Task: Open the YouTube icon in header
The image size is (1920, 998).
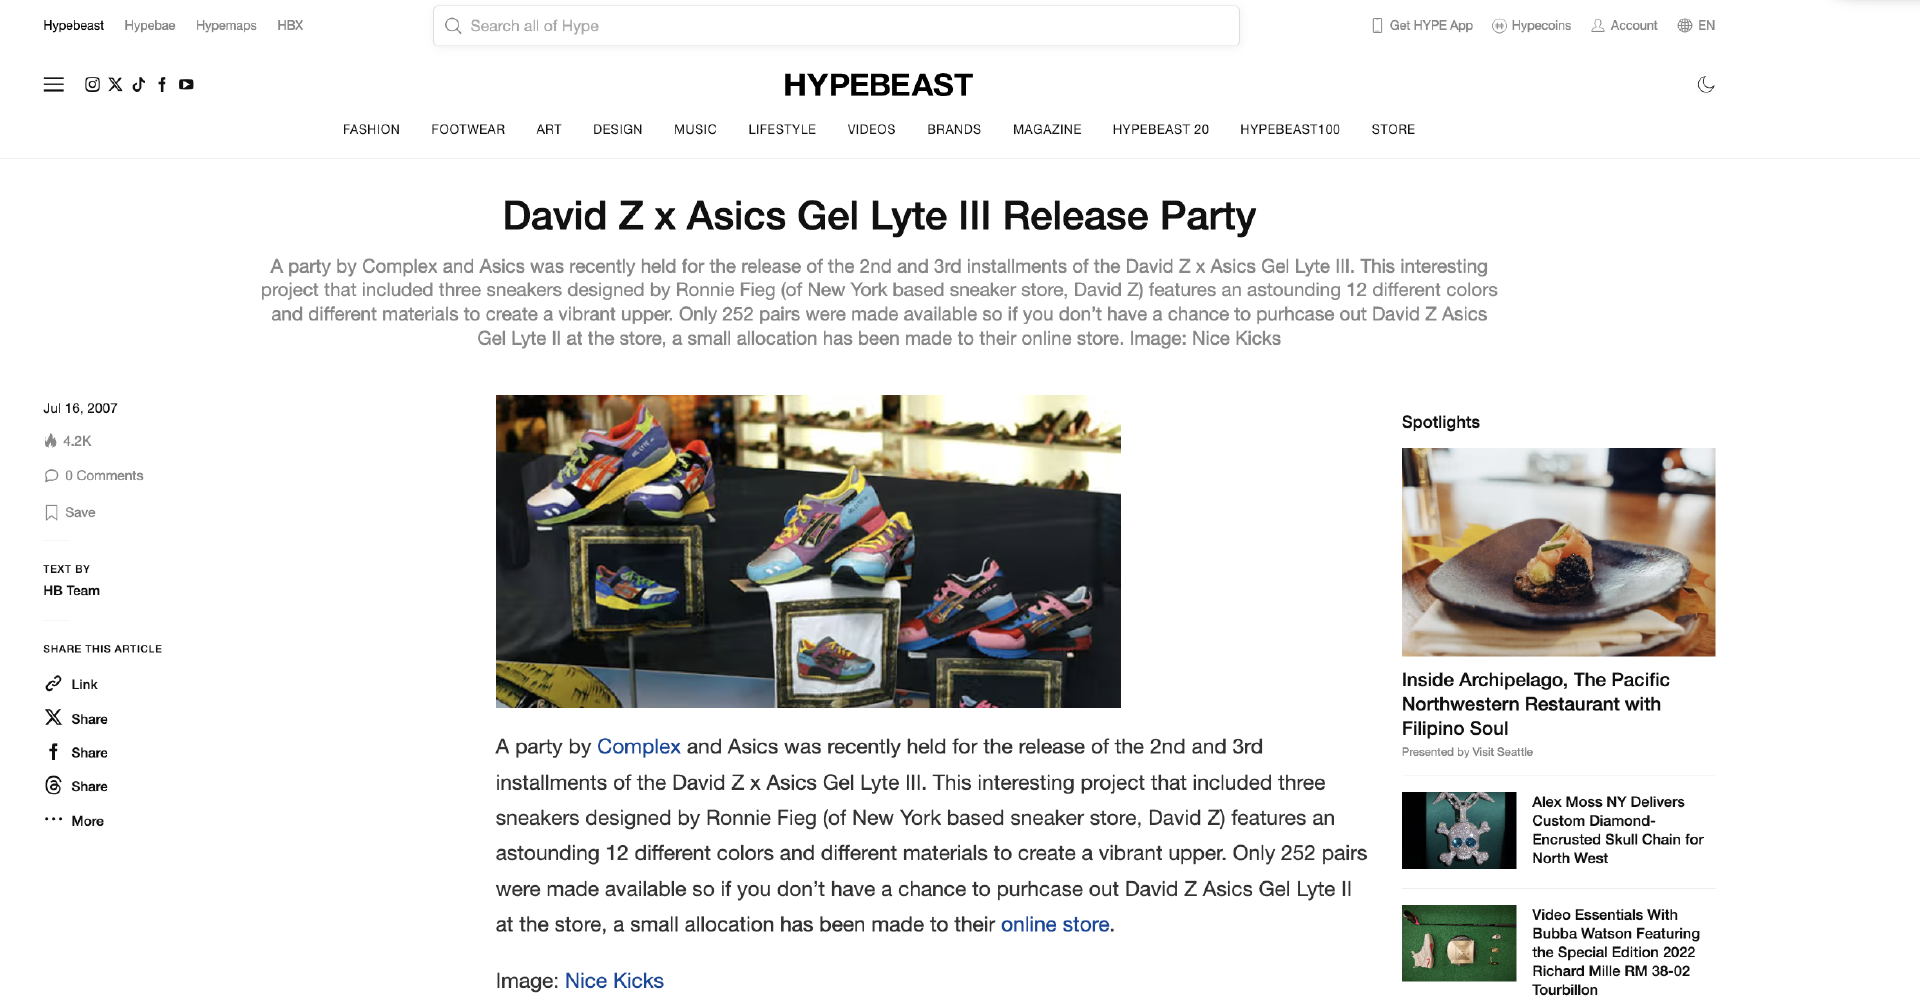Action: tap(186, 85)
